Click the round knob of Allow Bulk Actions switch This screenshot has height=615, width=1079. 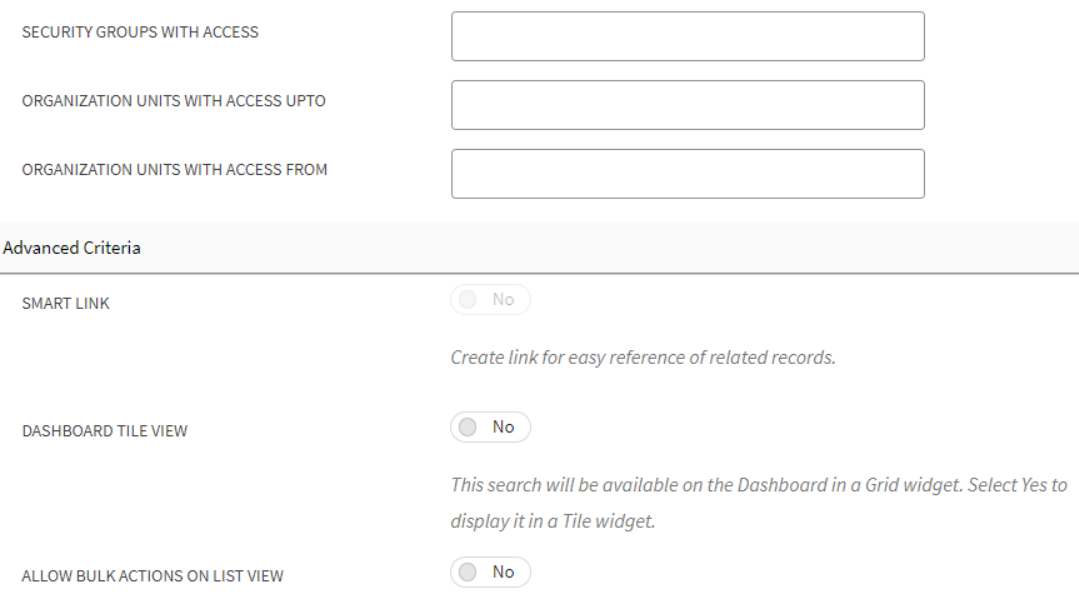click(468, 572)
